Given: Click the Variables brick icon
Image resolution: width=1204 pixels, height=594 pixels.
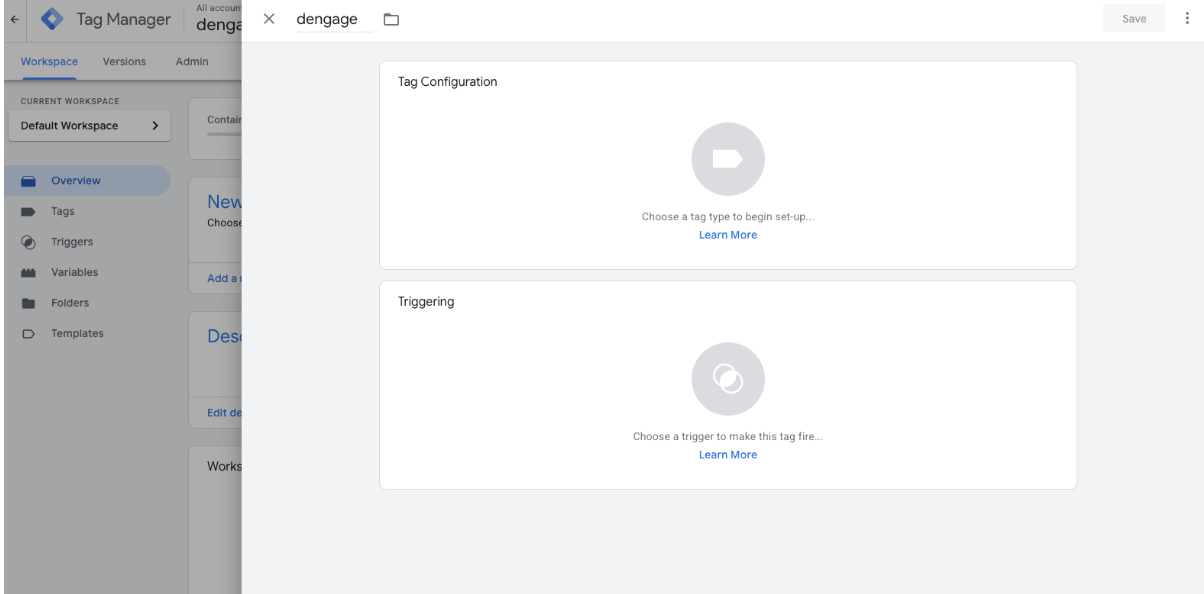Looking at the screenshot, I should (x=29, y=273).
